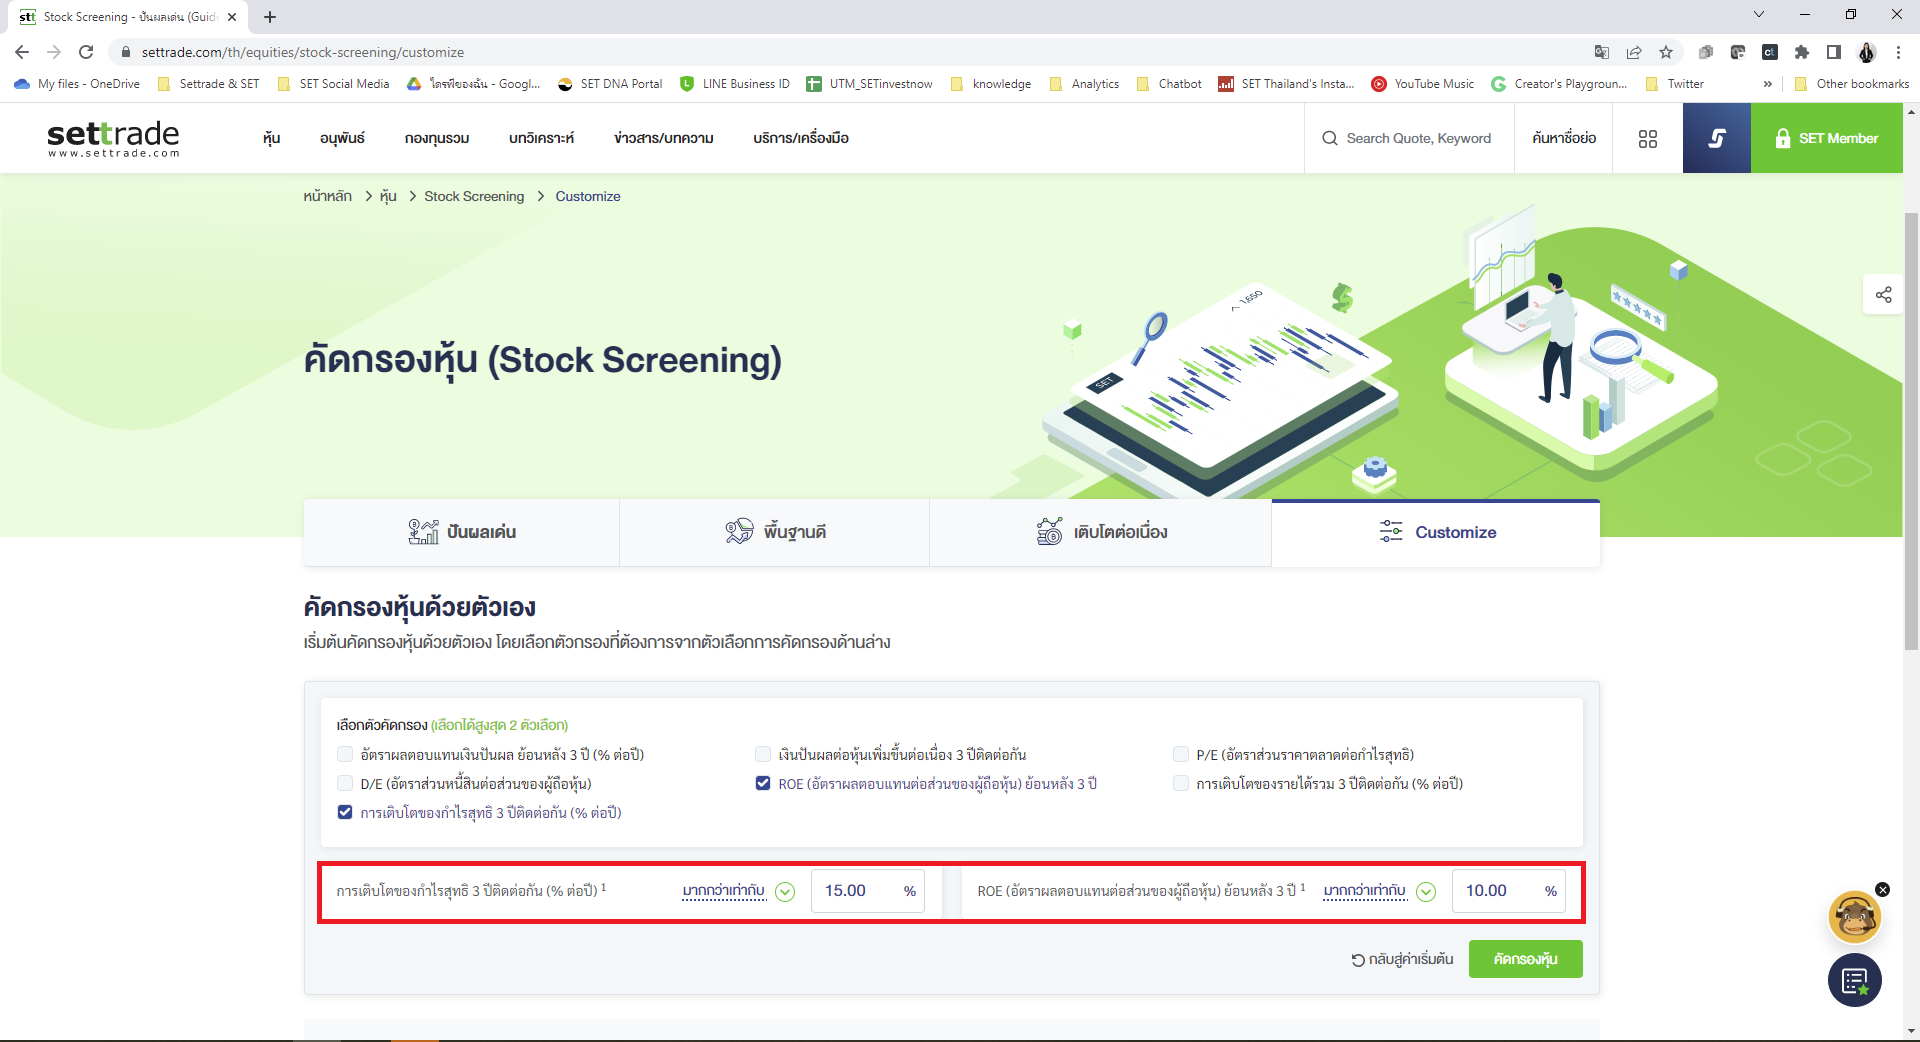
Task: Click the คัดกรองหุ้น screening button
Action: point(1525,959)
